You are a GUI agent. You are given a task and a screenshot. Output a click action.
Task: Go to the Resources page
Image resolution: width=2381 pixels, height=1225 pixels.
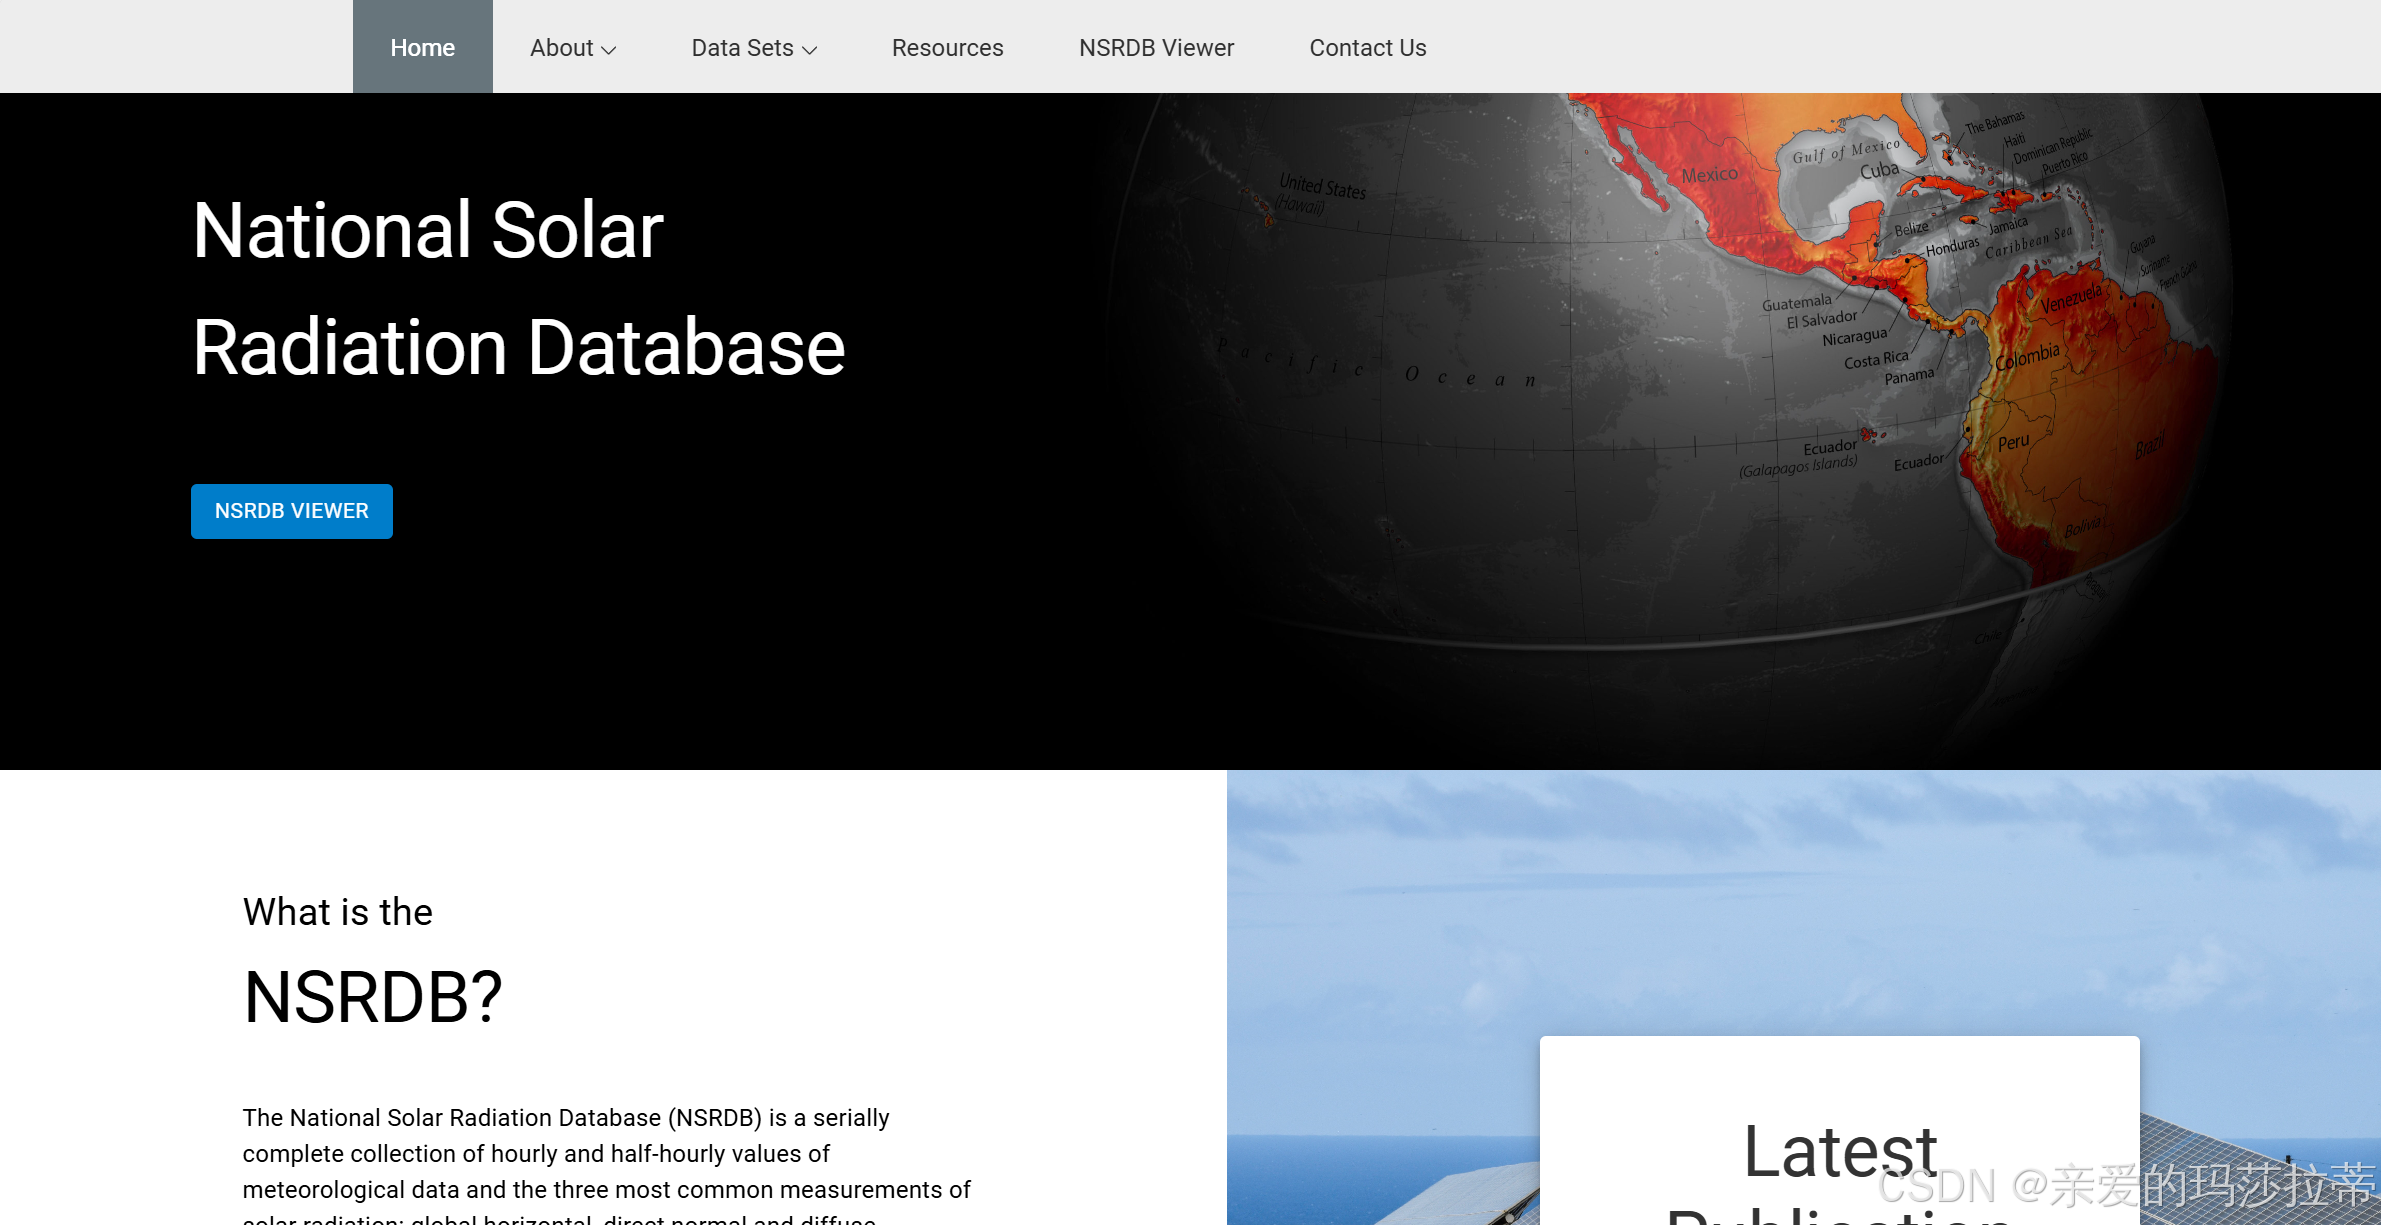[947, 47]
